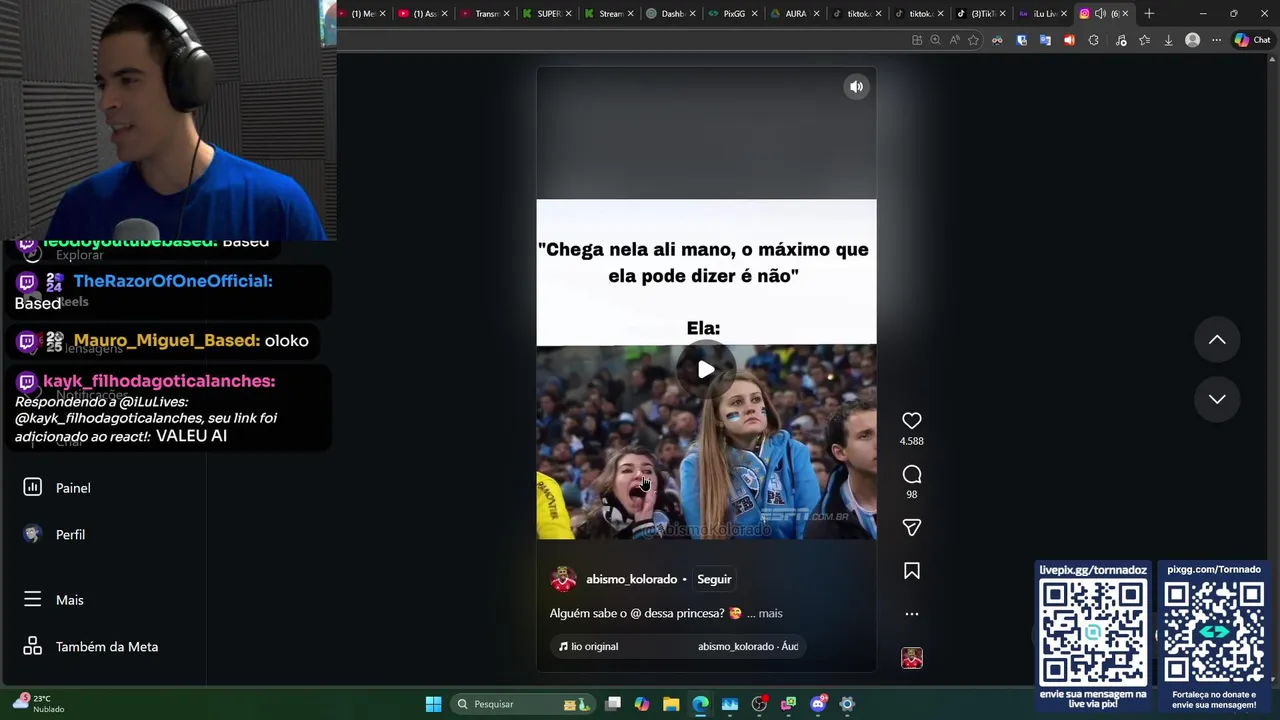
Task: Go to next reel with down arrow
Action: coord(1217,399)
